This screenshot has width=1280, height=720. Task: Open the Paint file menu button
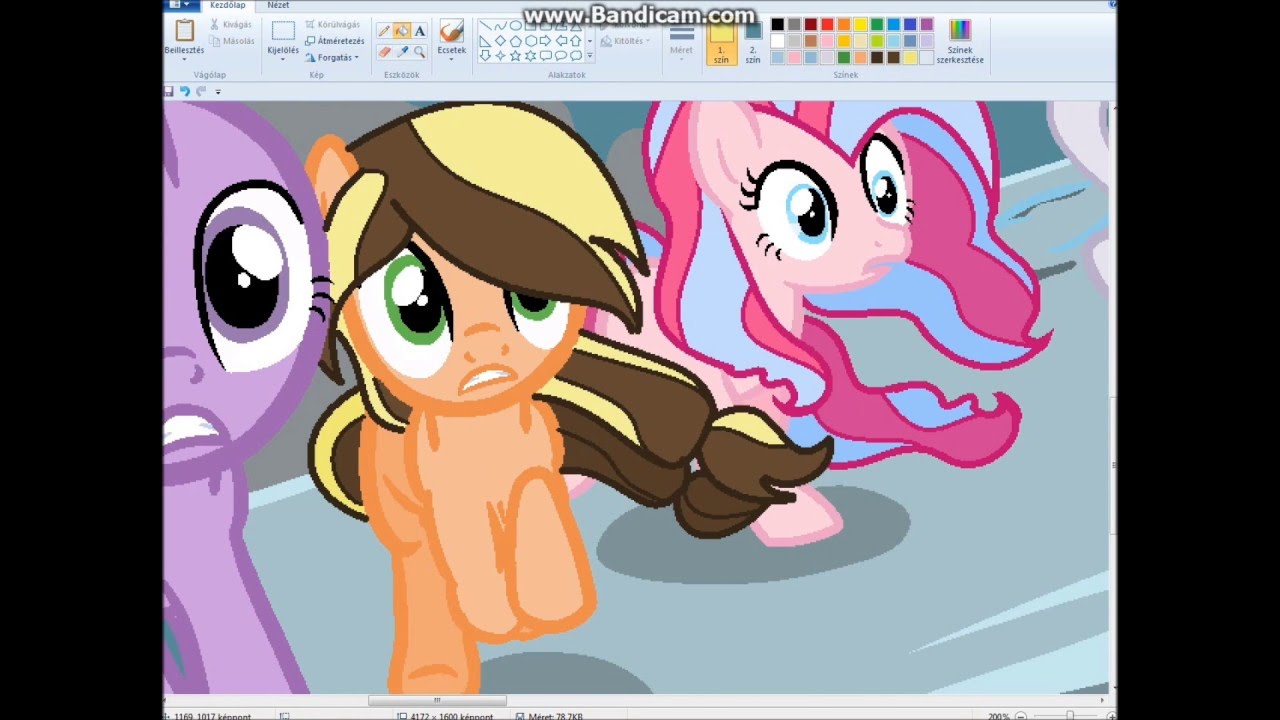pyautogui.click(x=181, y=4)
